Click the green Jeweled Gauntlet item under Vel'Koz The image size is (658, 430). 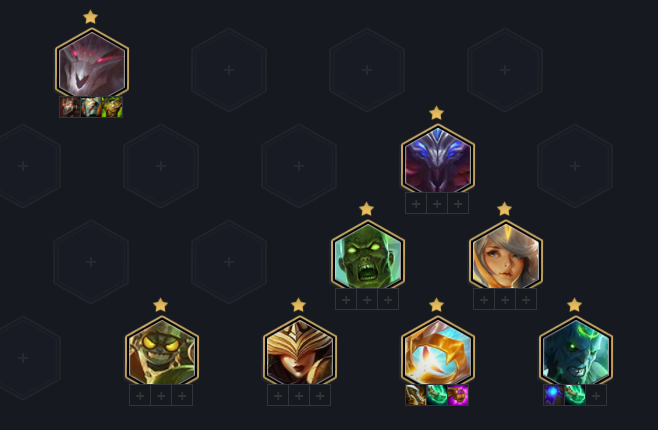click(x=437, y=395)
